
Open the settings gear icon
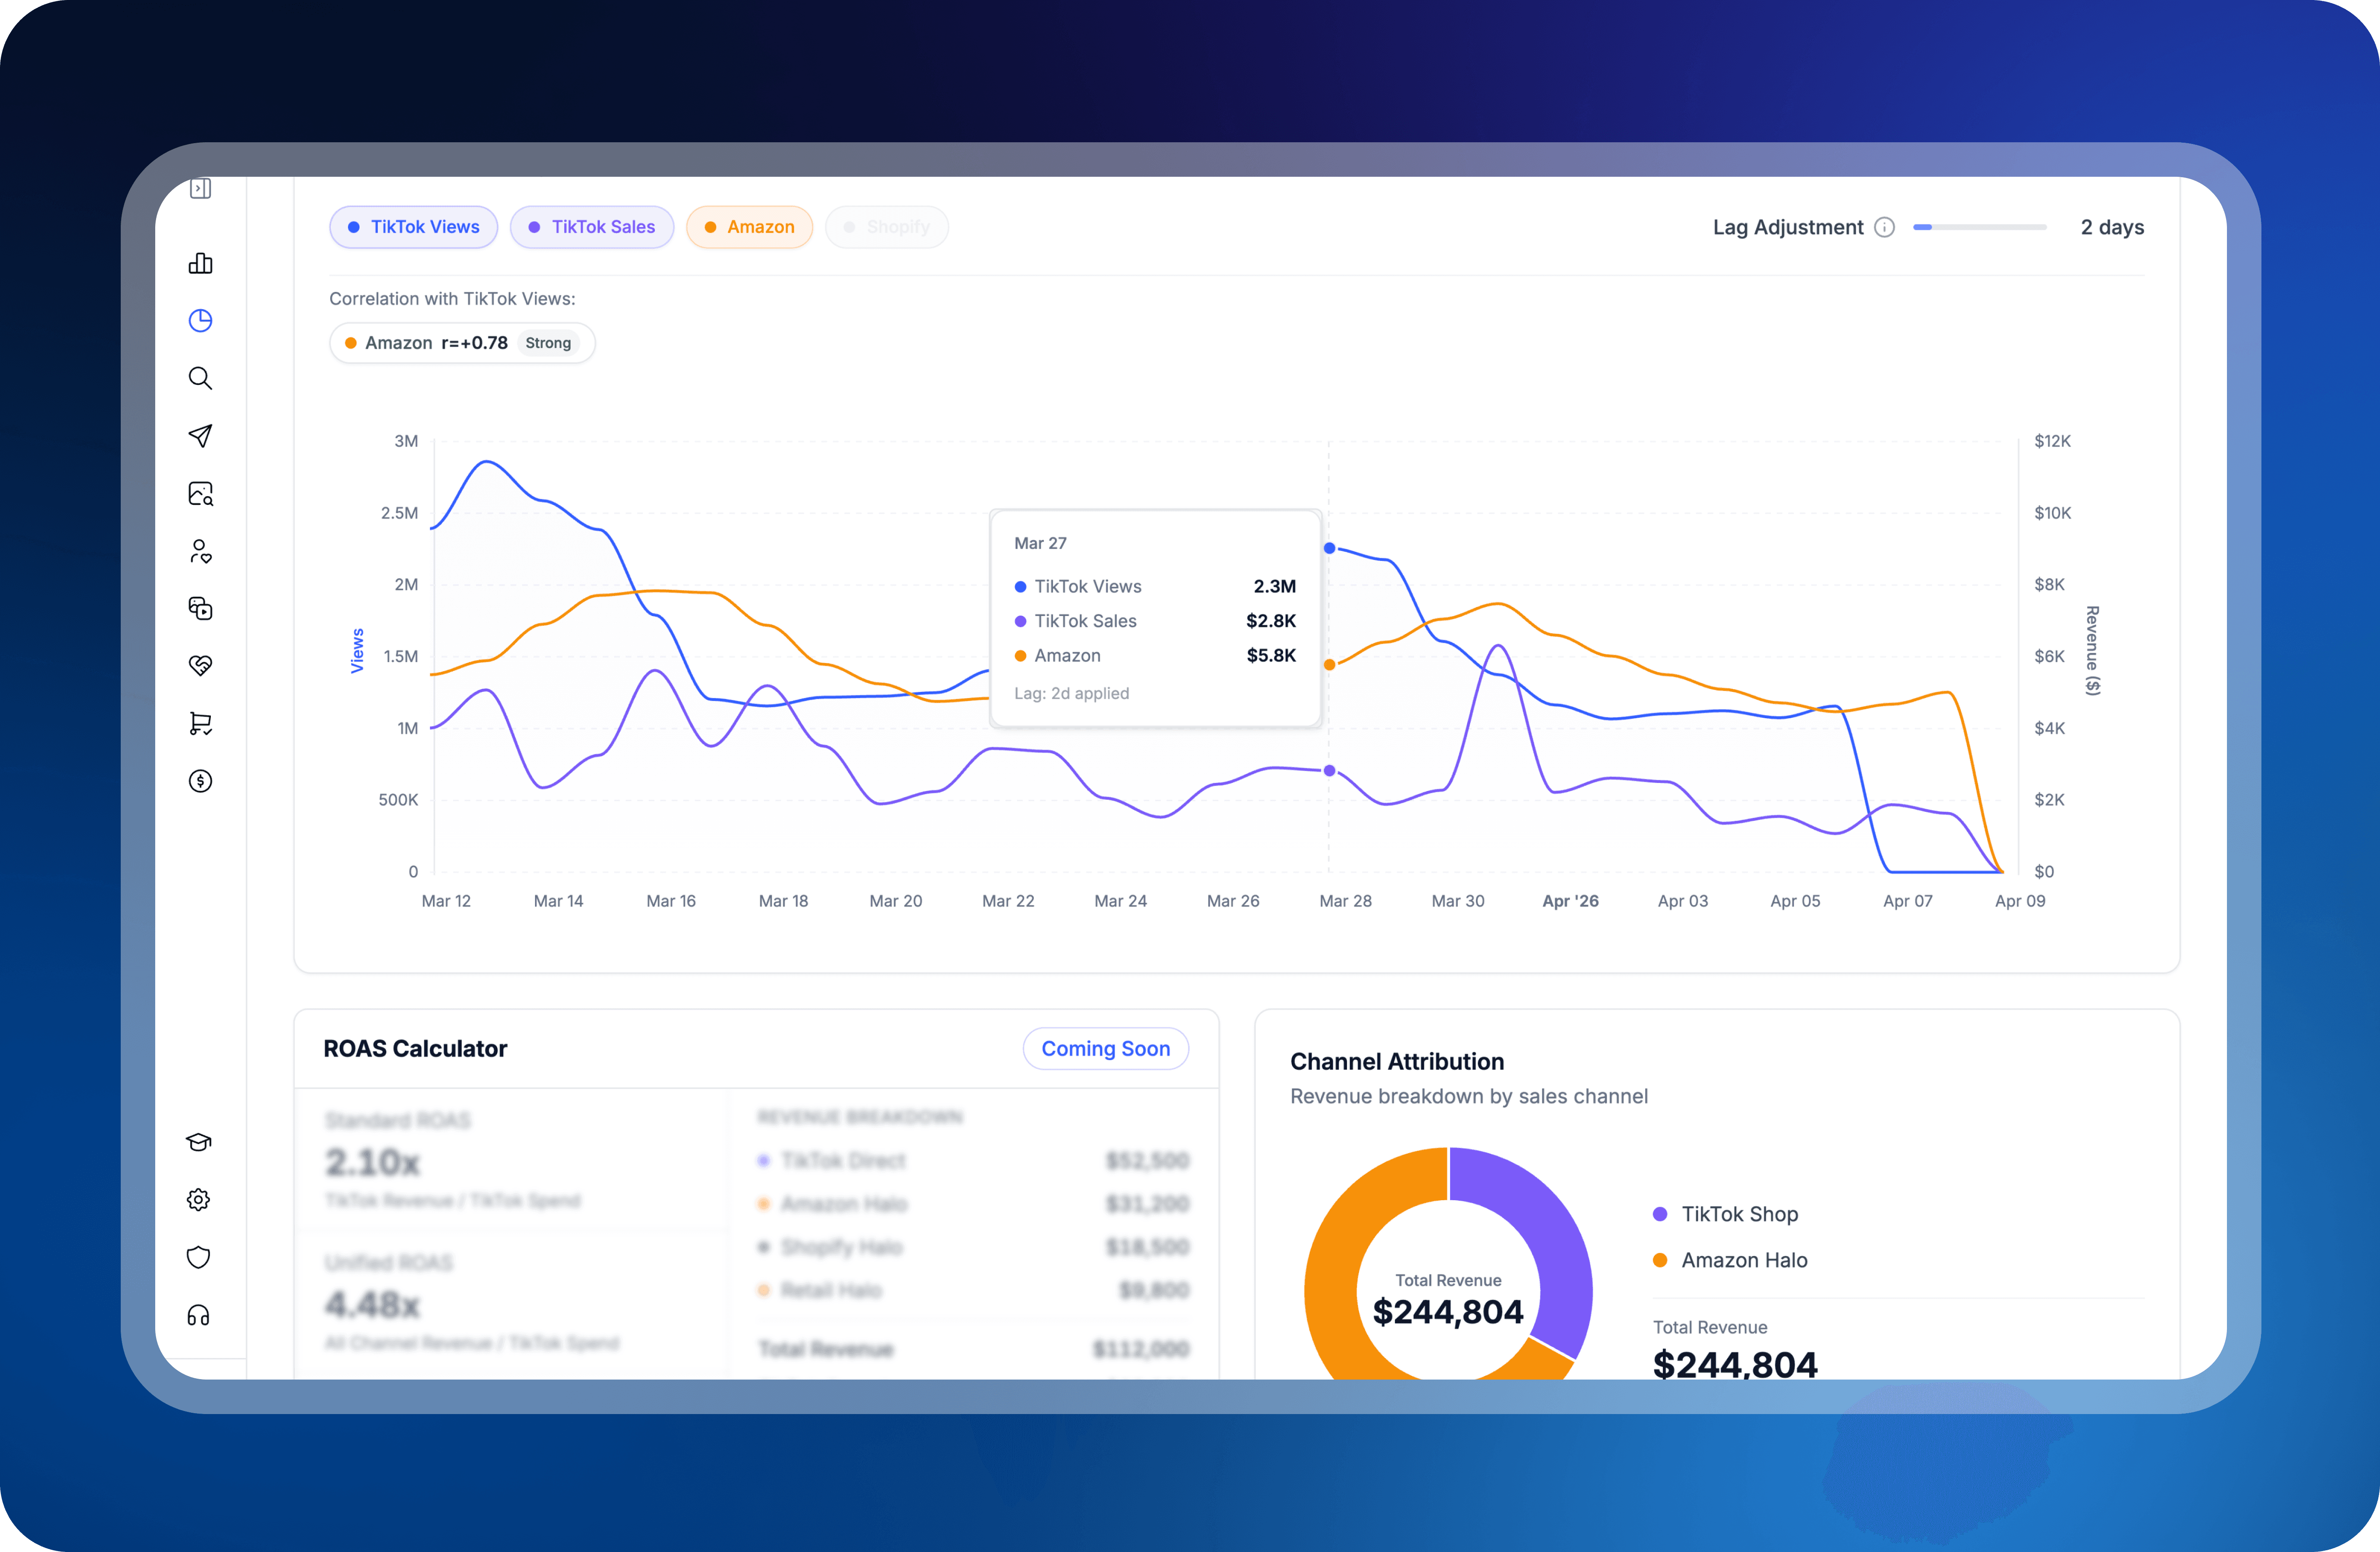(x=199, y=1200)
